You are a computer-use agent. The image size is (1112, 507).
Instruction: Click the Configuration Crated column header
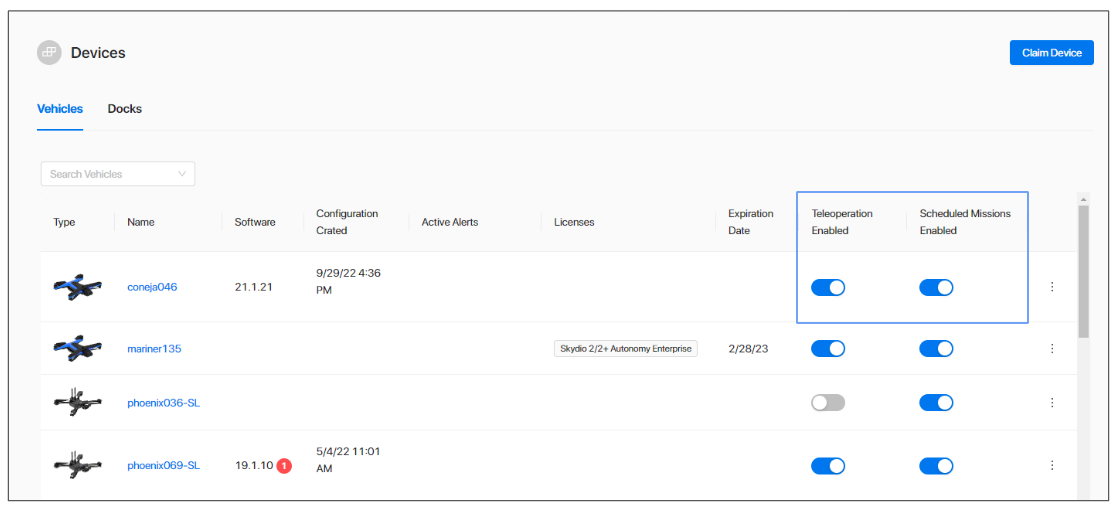347,222
